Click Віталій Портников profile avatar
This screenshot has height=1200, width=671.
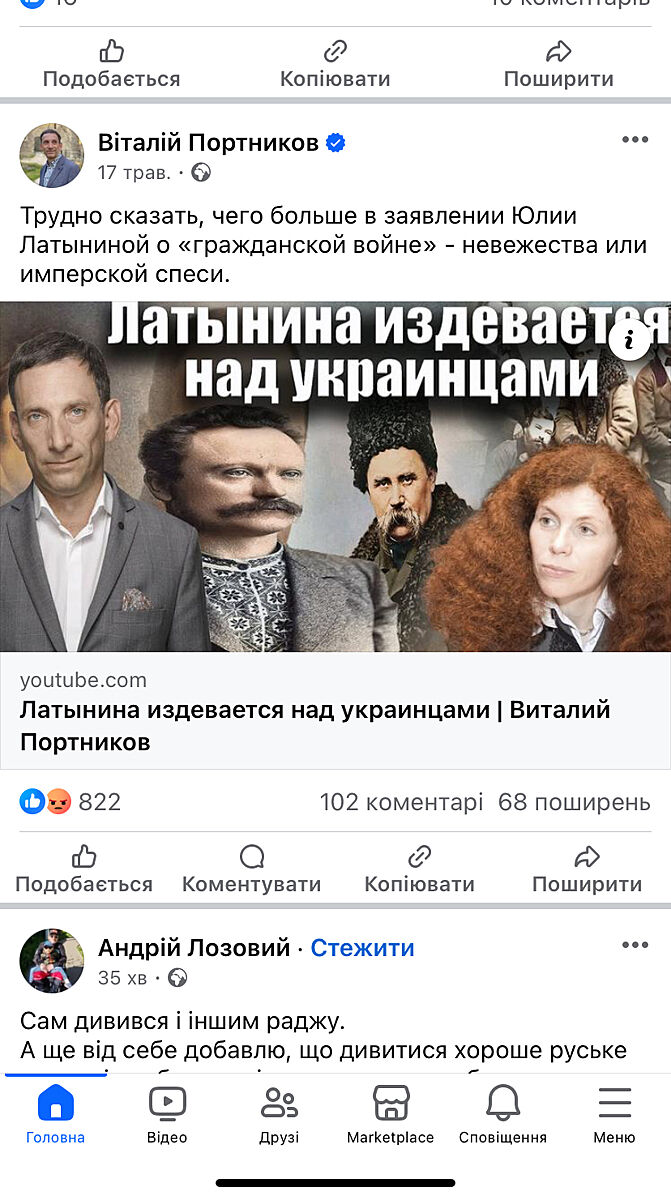point(52,156)
